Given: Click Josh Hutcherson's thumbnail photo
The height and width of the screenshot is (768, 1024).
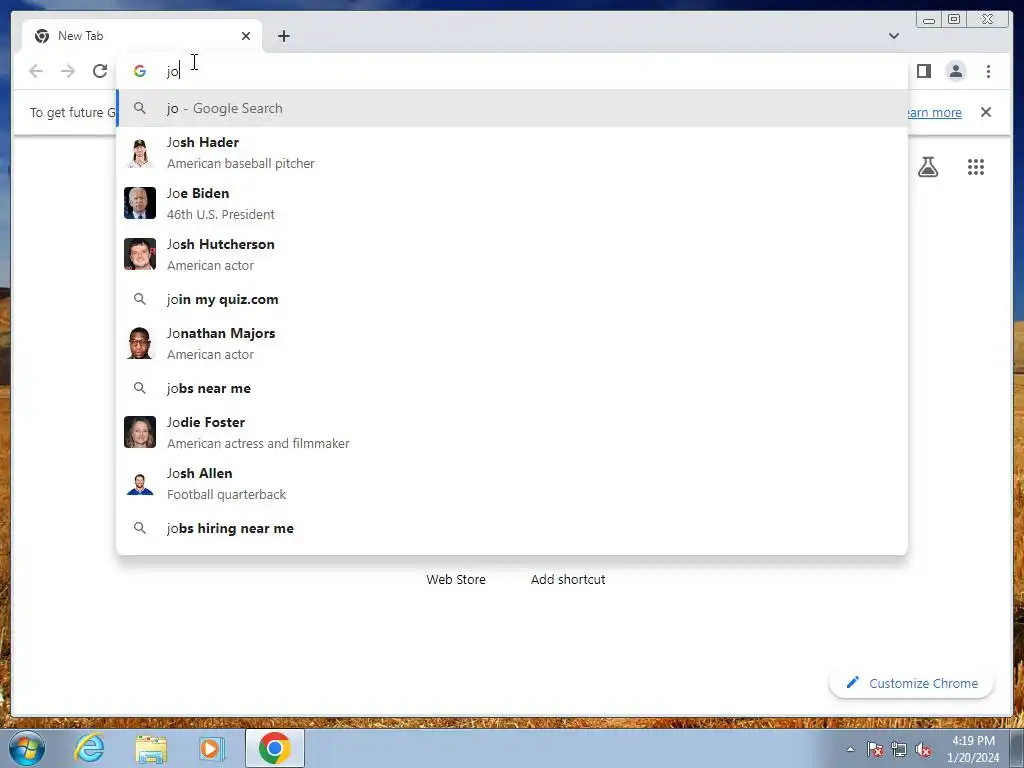Looking at the screenshot, I should tap(140, 254).
